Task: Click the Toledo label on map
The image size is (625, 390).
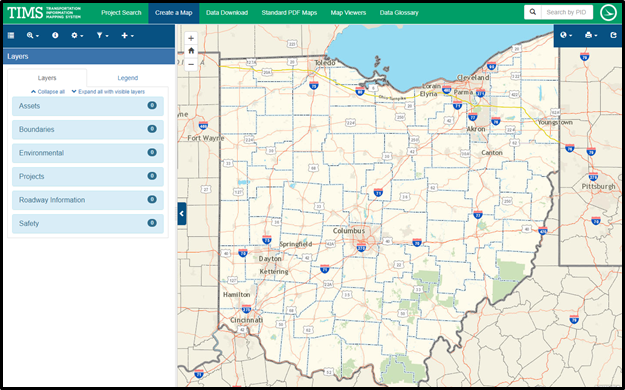Action: point(325,63)
